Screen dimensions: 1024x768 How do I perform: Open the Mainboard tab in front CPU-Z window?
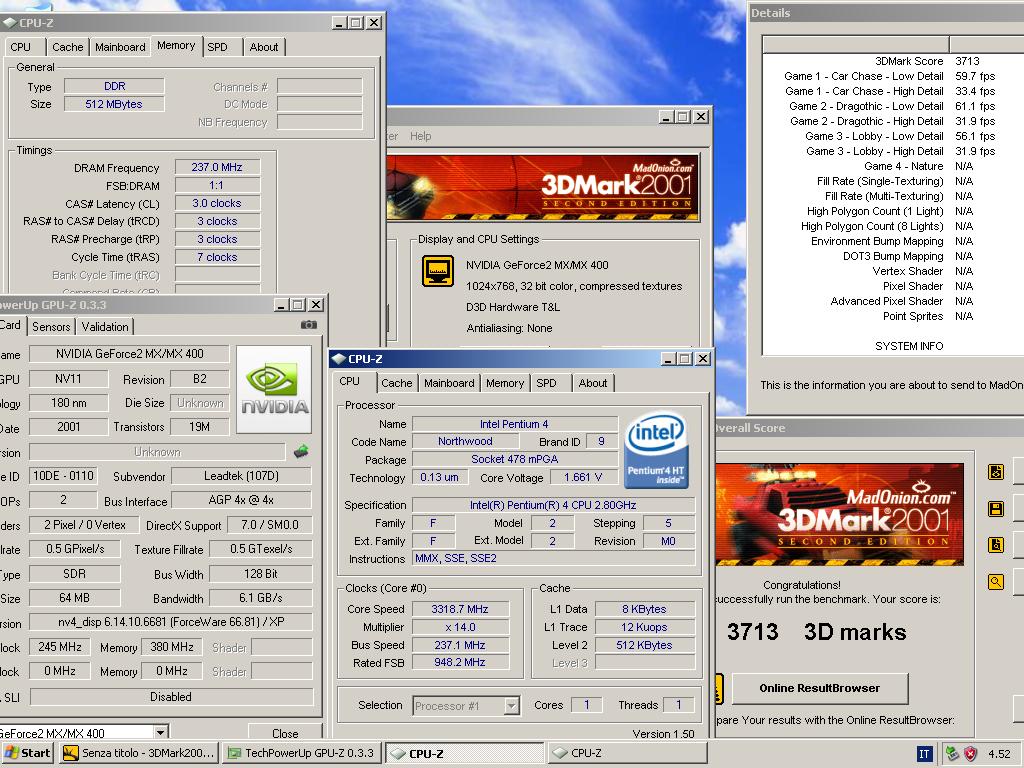pos(449,383)
